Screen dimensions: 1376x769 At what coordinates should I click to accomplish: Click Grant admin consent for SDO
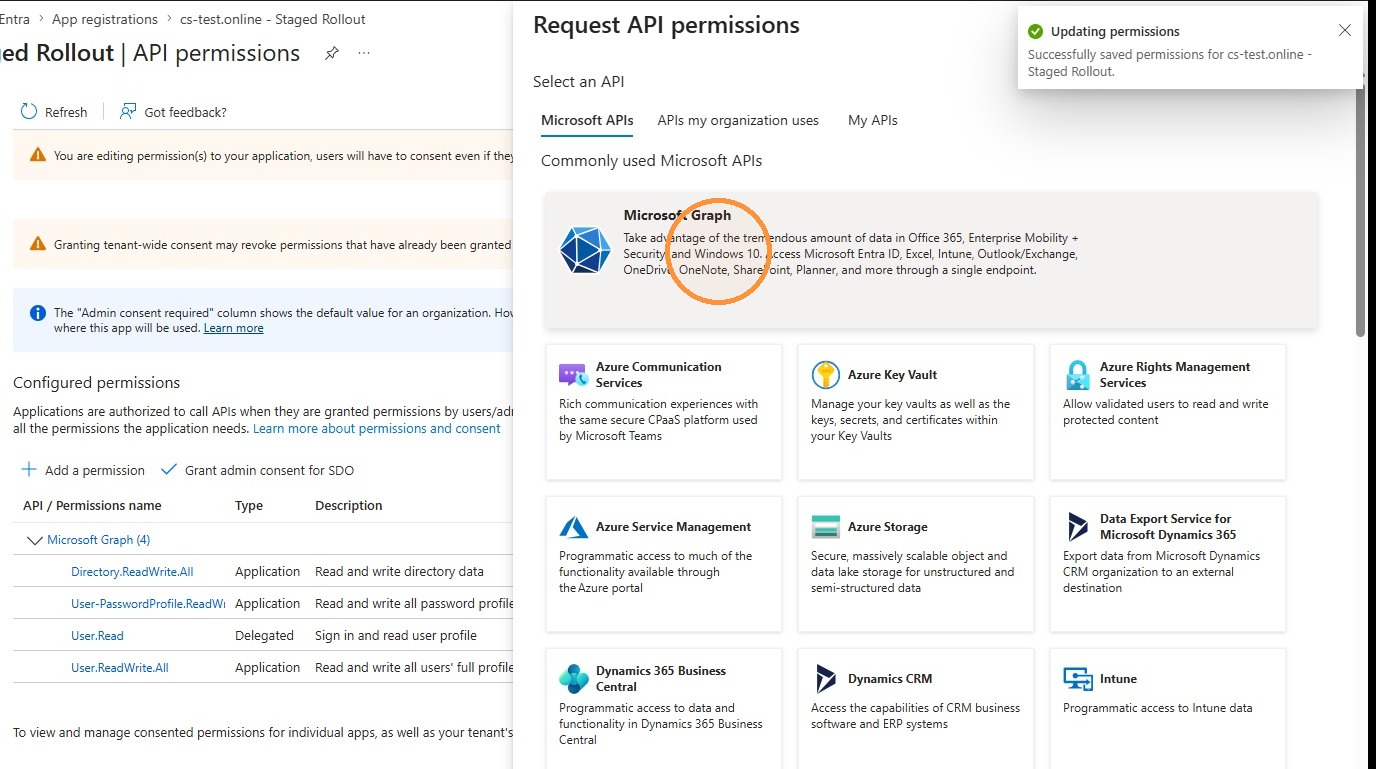tap(257, 470)
